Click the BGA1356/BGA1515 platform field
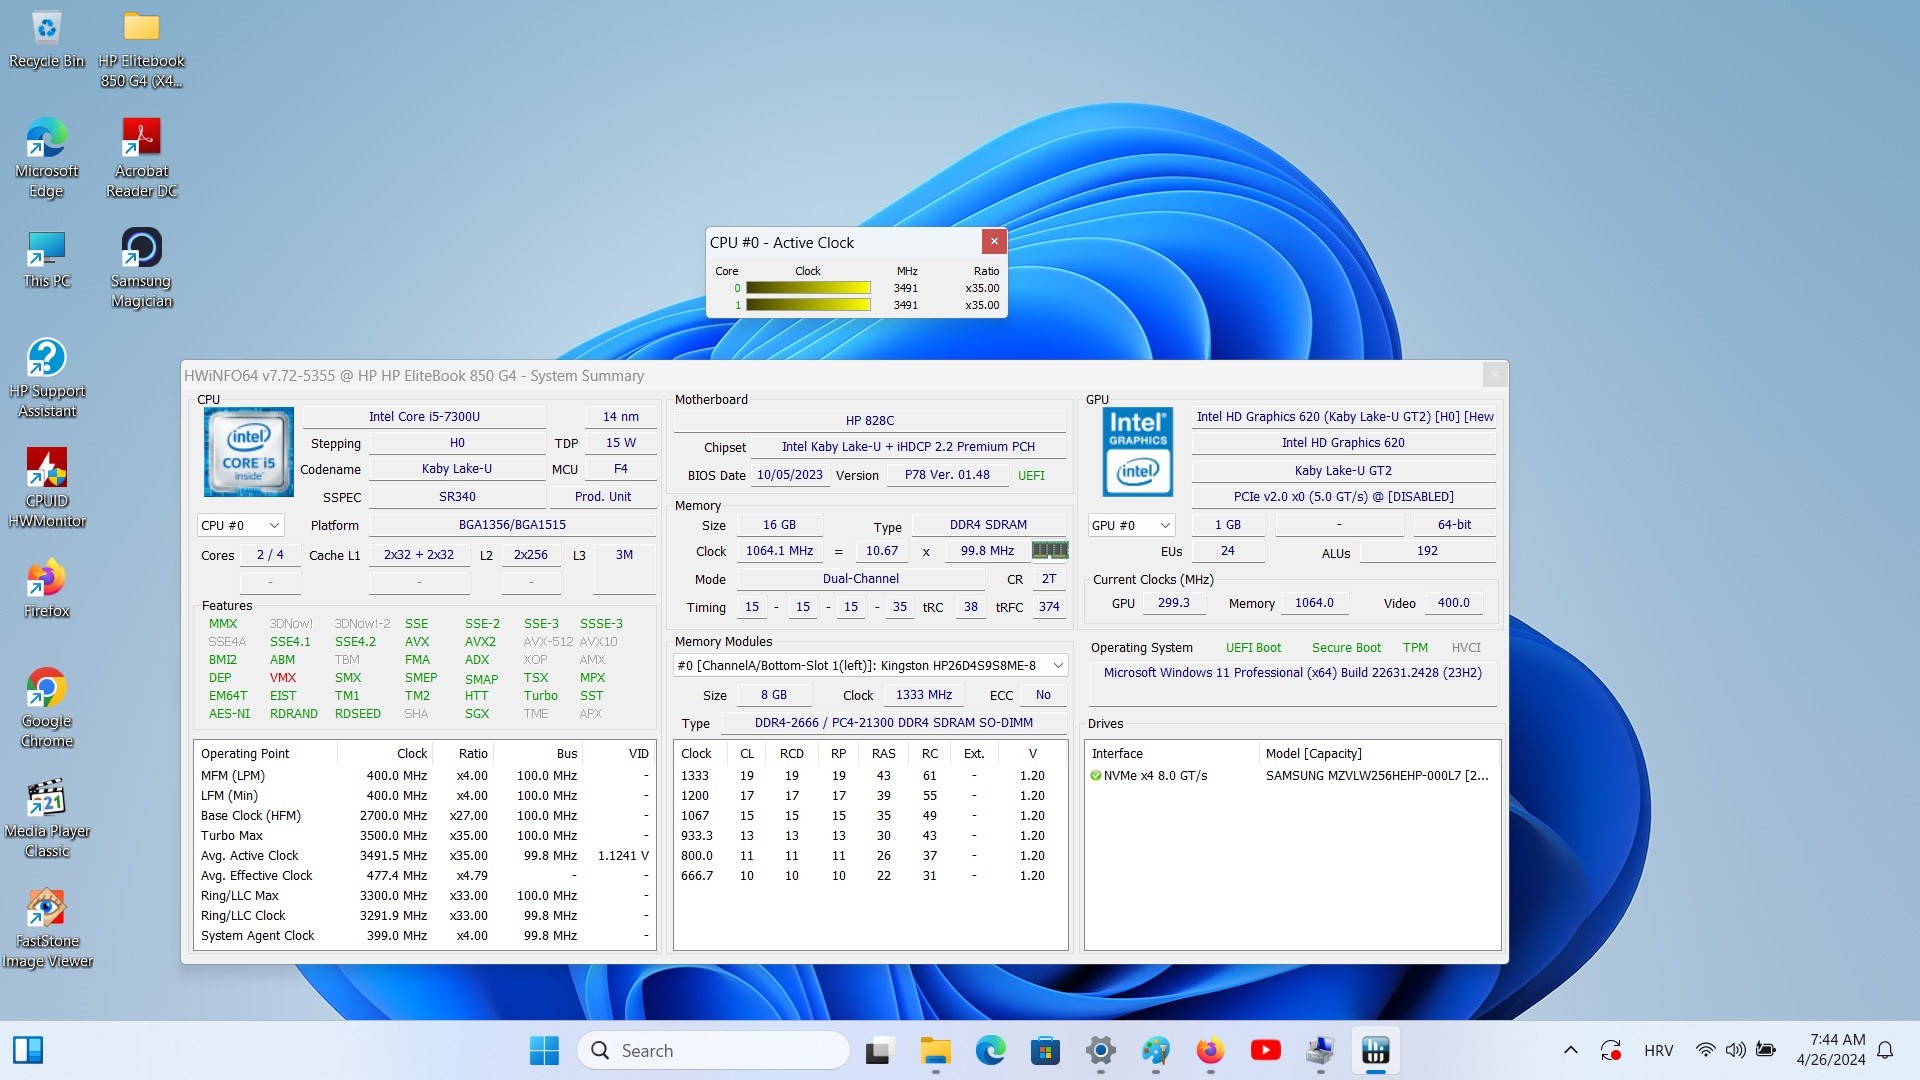This screenshot has height=1080, width=1920. click(512, 525)
